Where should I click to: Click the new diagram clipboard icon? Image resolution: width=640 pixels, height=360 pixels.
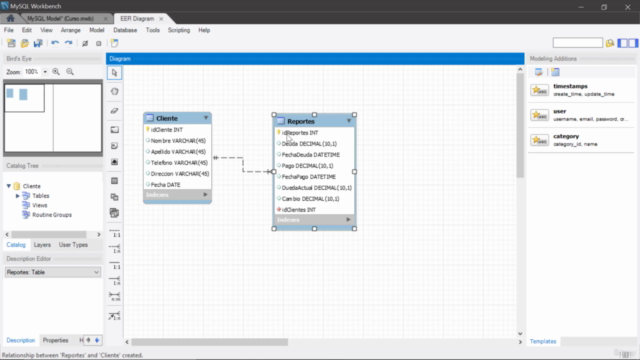115,43
